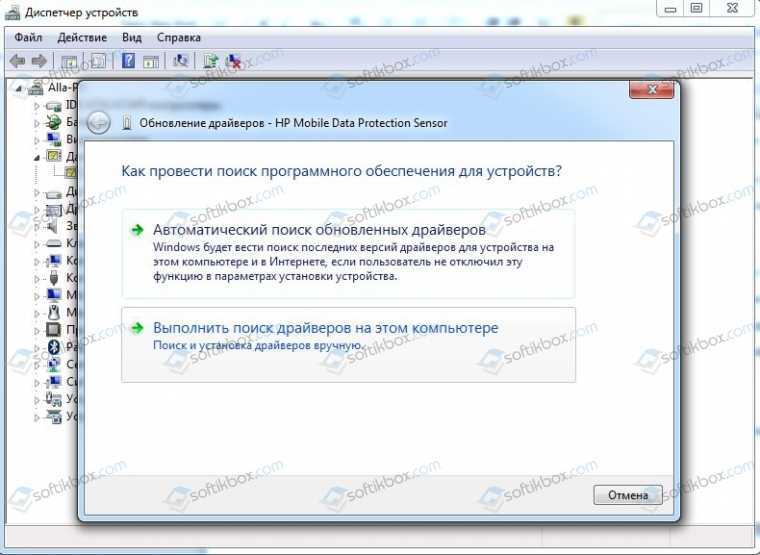Click the blue question-mark Help toolbar icon
Viewport: 760px width, 555px height.
click(x=128, y=61)
